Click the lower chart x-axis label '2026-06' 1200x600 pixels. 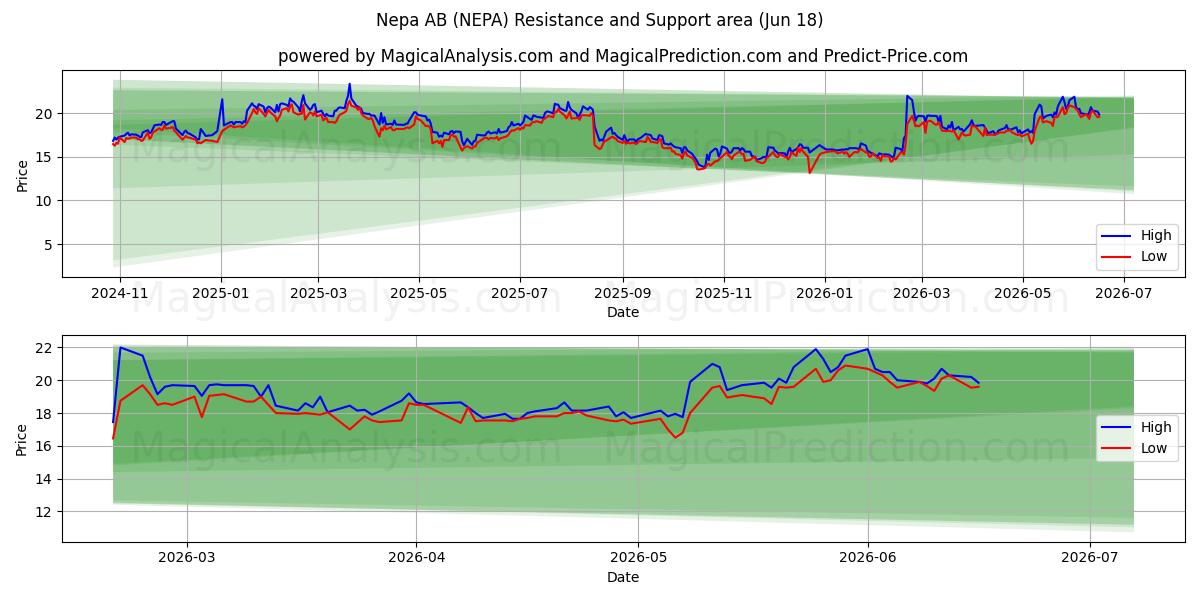(867, 559)
